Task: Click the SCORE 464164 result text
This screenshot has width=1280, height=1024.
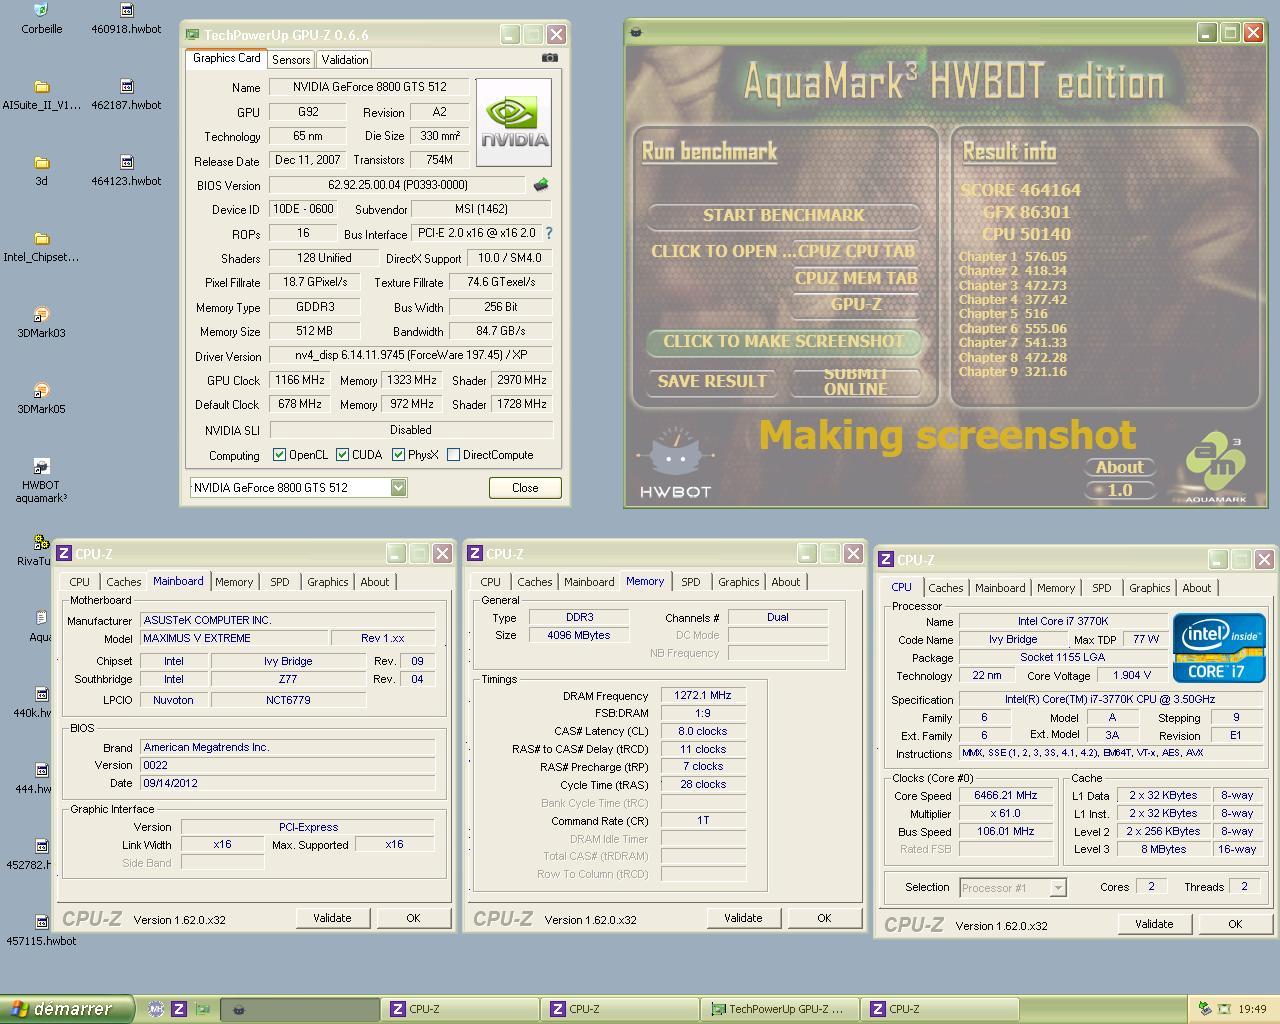Action: 1020,190
